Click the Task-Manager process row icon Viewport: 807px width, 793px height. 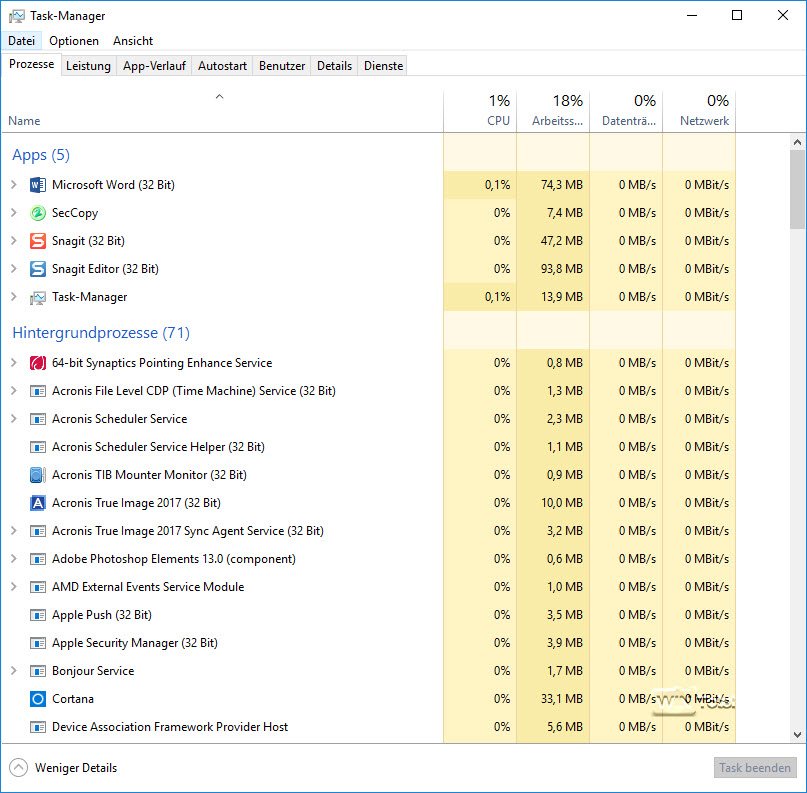pos(38,297)
